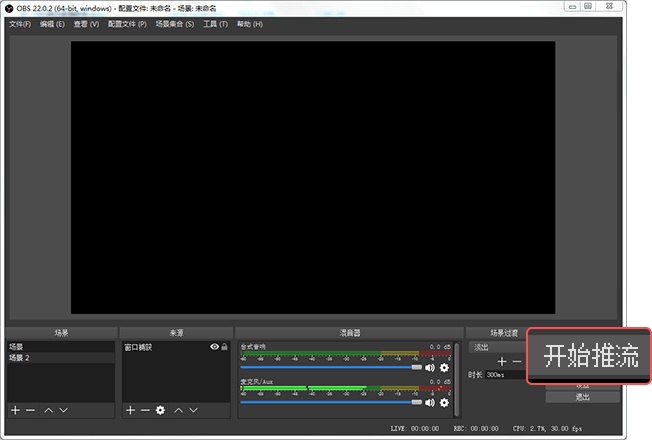Add a new source with plus icon
The image size is (652, 440).
click(x=131, y=410)
